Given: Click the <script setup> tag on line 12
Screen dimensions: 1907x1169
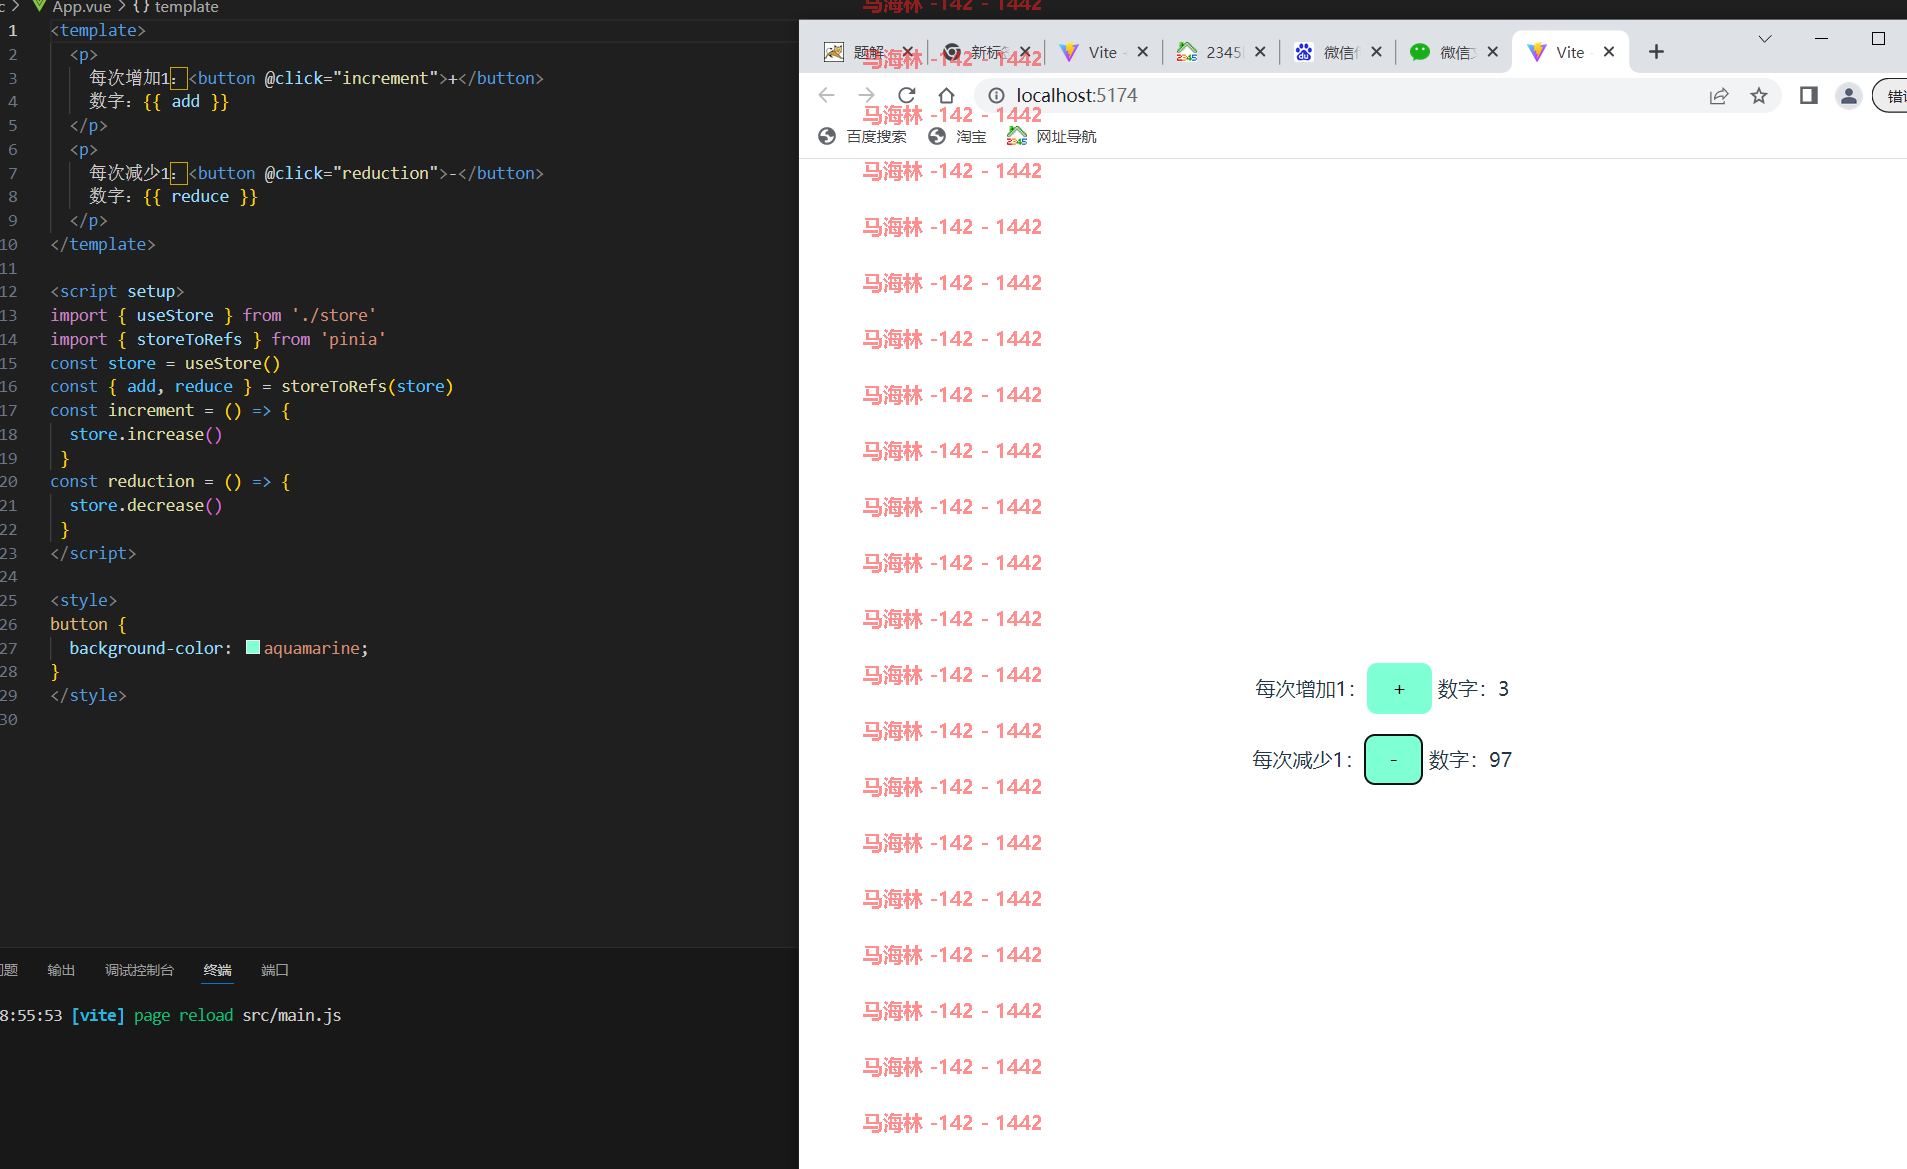Looking at the screenshot, I should point(117,291).
